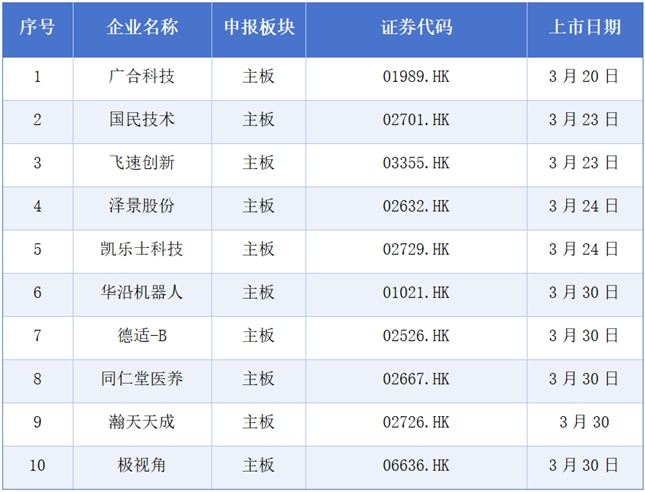The image size is (645, 492).
Task: Click the 序号 column header
Action: 37,27
